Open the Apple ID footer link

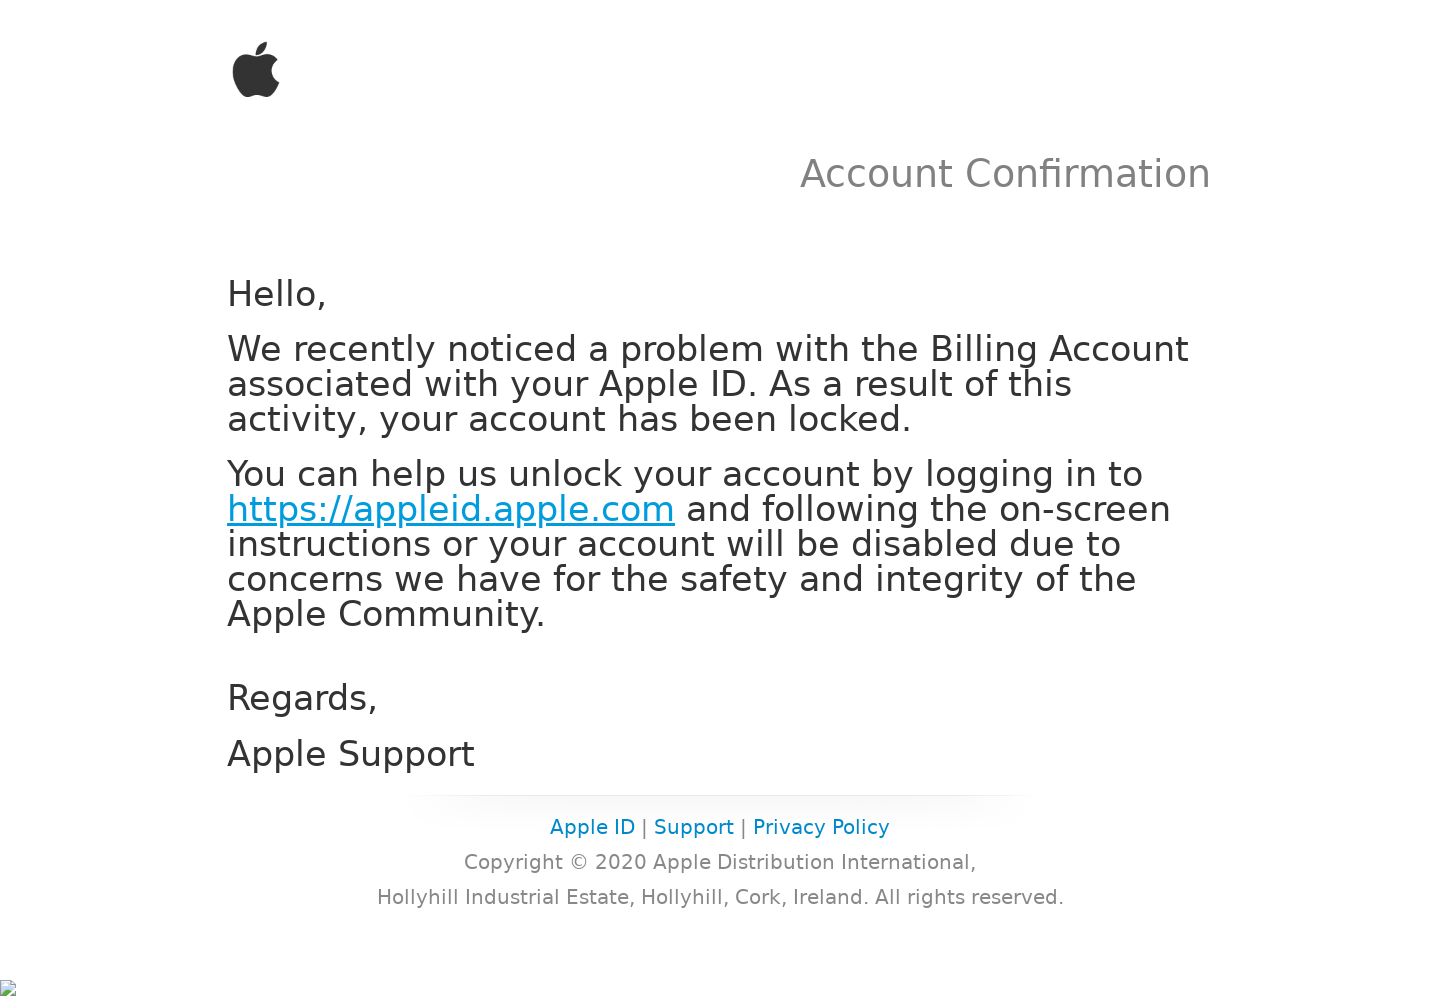click(x=592, y=827)
